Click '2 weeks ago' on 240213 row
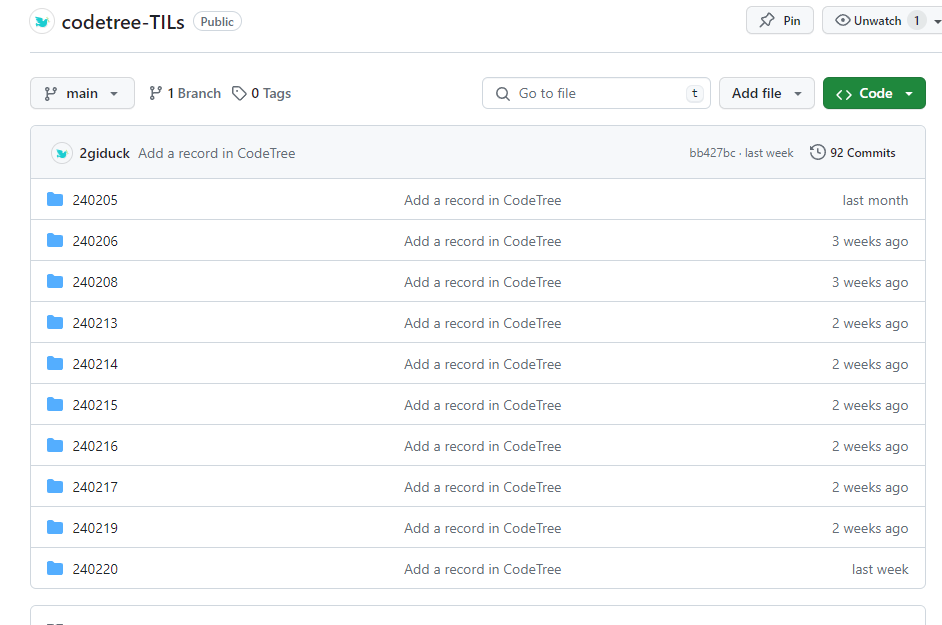 point(870,323)
